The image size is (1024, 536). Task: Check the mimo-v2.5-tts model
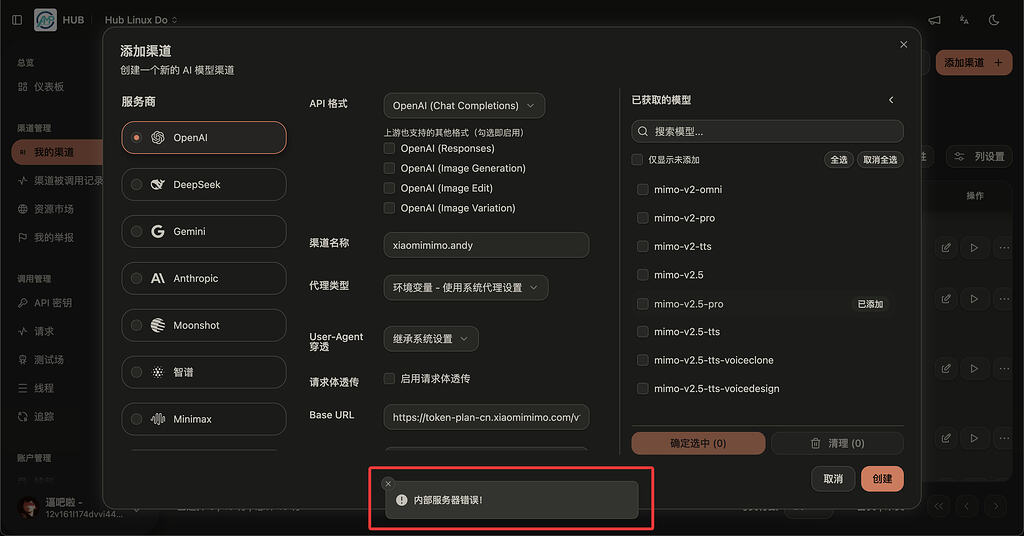tap(643, 332)
